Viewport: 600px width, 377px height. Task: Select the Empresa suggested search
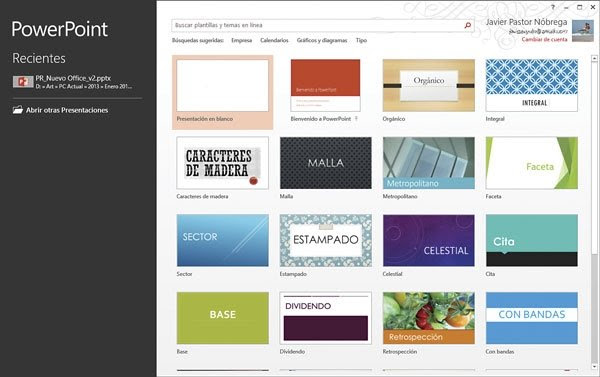tap(241, 40)
